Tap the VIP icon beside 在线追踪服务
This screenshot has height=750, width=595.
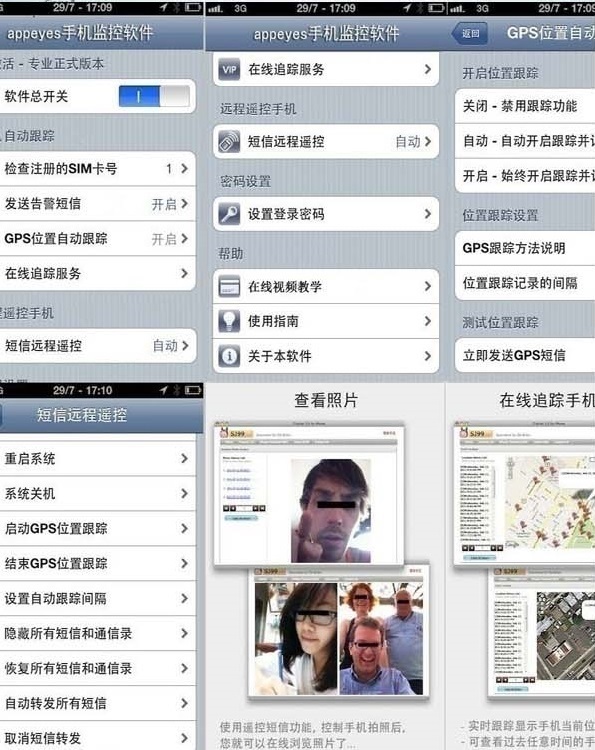click(230, 70)
